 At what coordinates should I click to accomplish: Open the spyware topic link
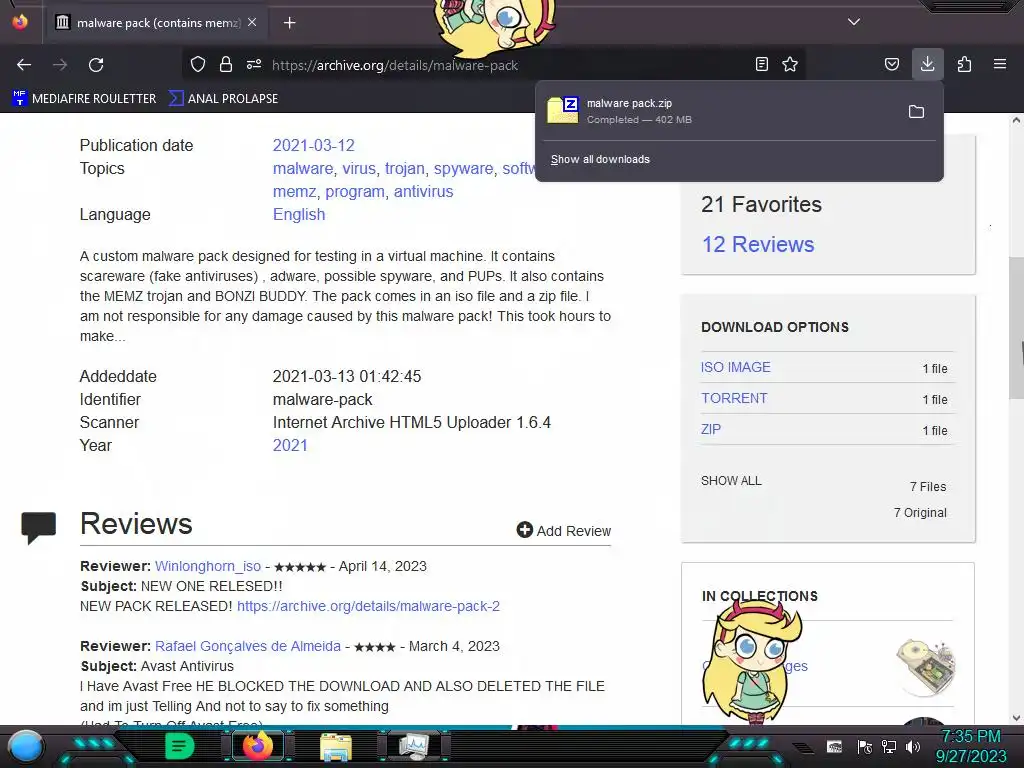[464, 168]
